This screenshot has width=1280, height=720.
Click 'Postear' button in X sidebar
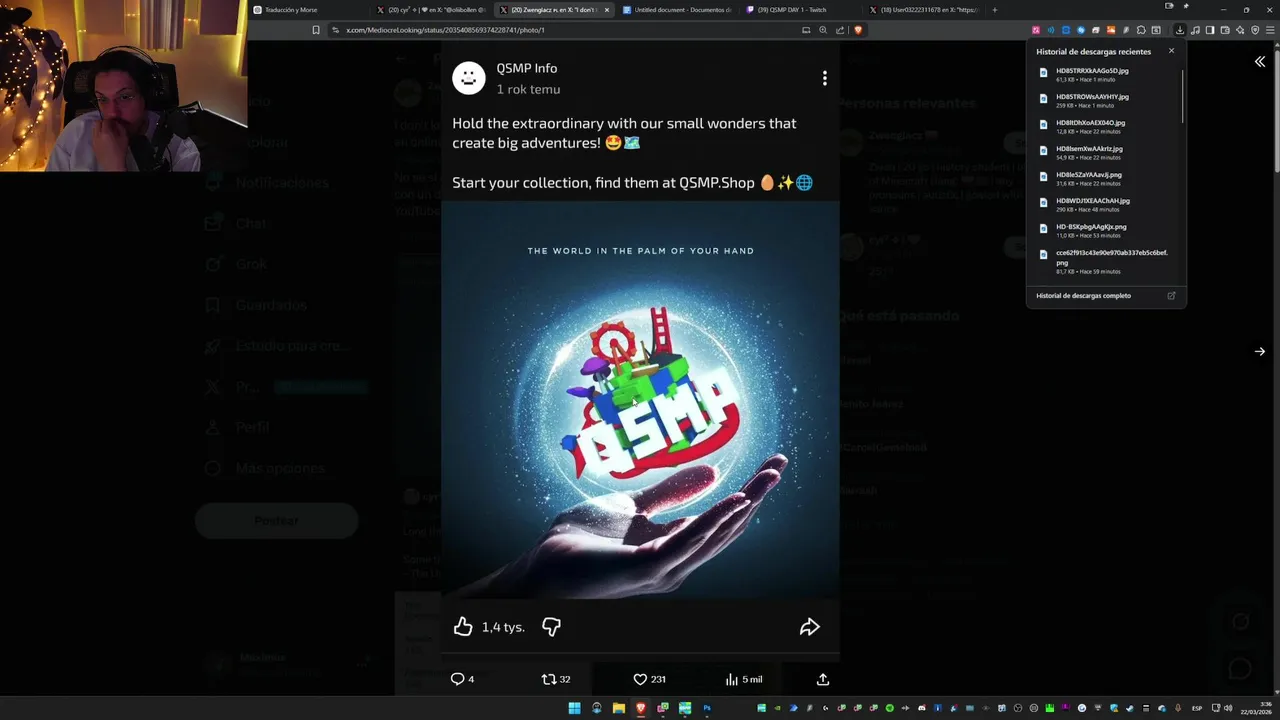277,520
